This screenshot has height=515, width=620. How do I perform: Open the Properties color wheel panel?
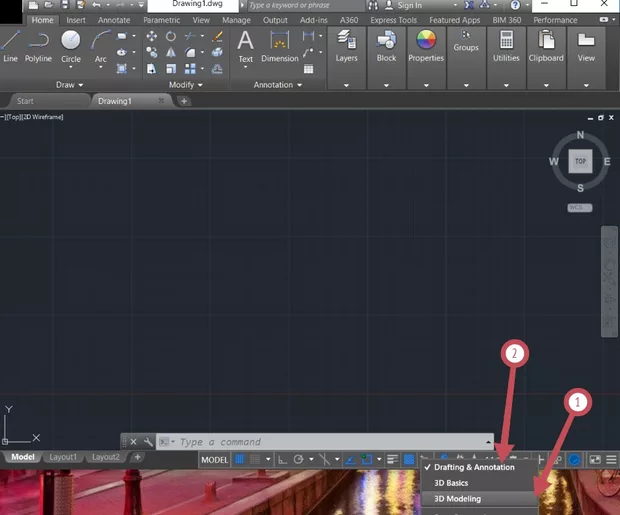tap(426, 44)
